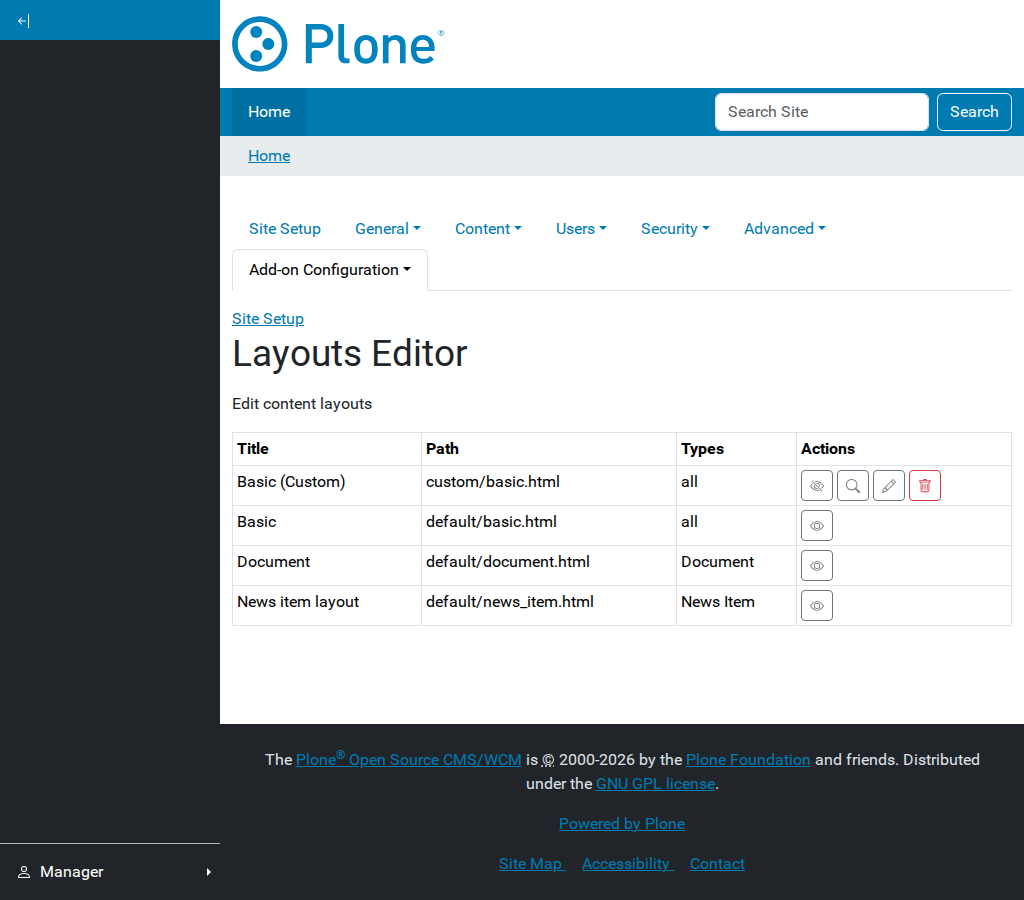Open the Plone Open Source CMS/WCM link
Image resolution: width=1024 pixels, height=900 pixels.
tap(409, 759)
